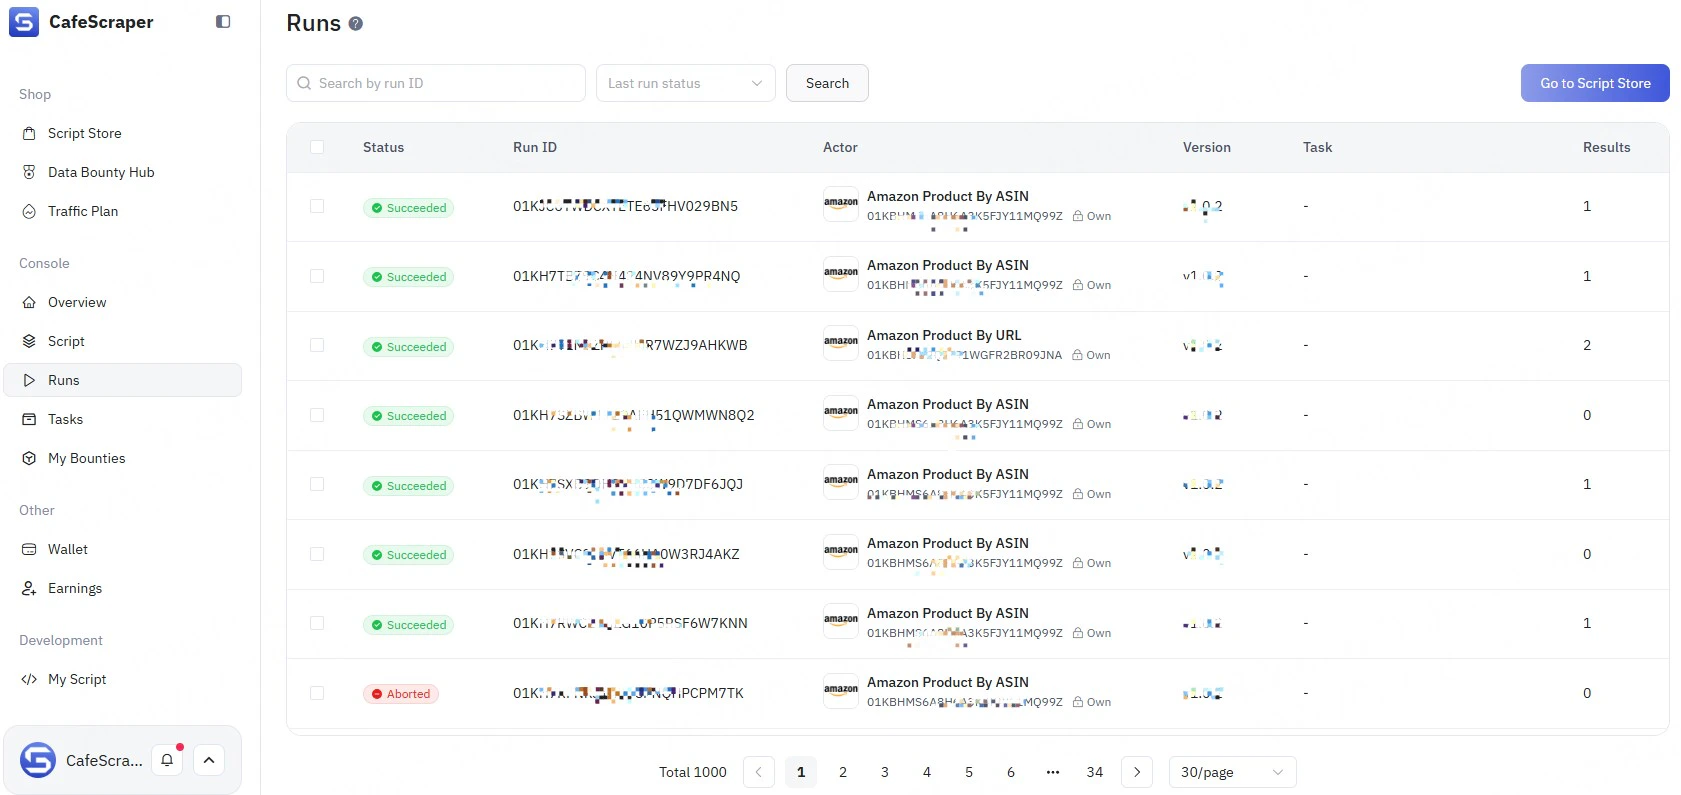This screenshot has width=1681, height=795.
Task: Select current page 1 in pagination
Action: (x=801, y=772)
